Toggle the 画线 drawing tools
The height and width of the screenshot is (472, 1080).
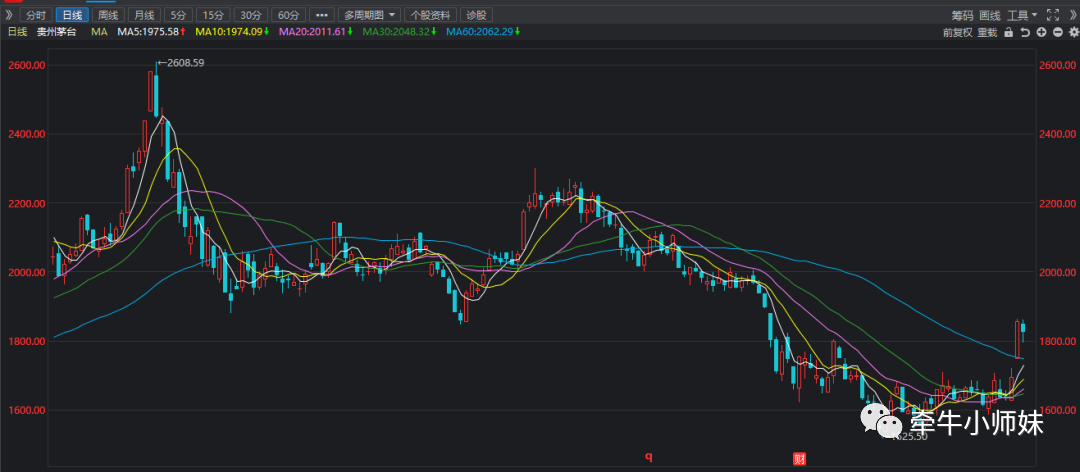[990, 15]
